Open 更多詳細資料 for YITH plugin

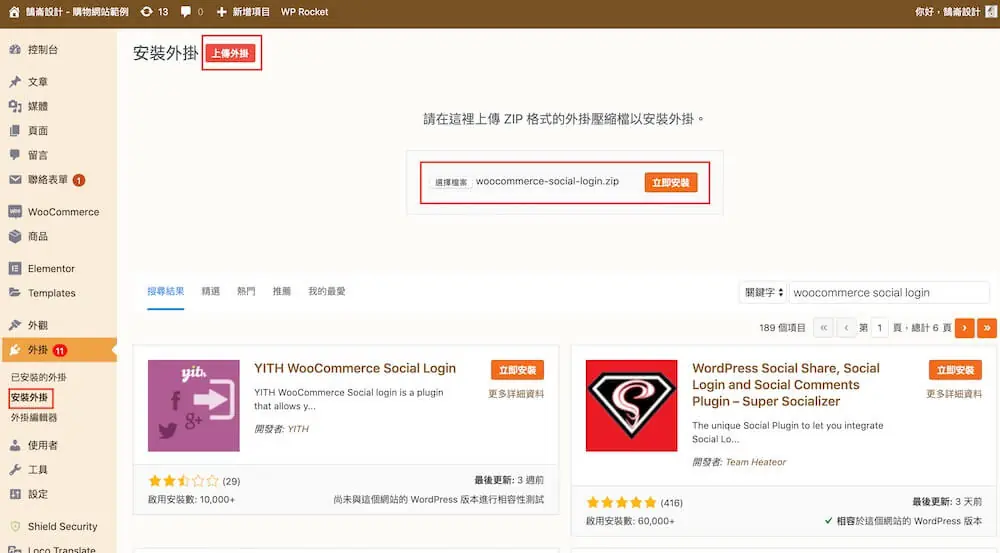[516, 394]
